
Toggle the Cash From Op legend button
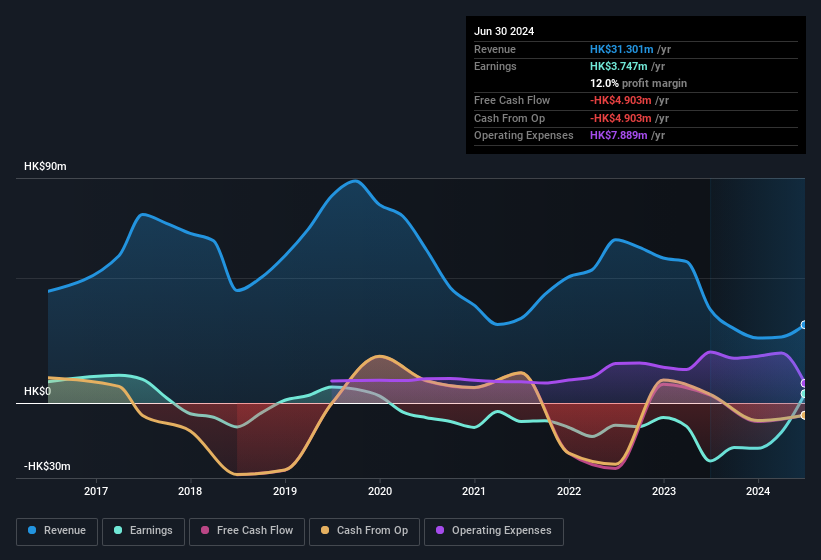364,531
